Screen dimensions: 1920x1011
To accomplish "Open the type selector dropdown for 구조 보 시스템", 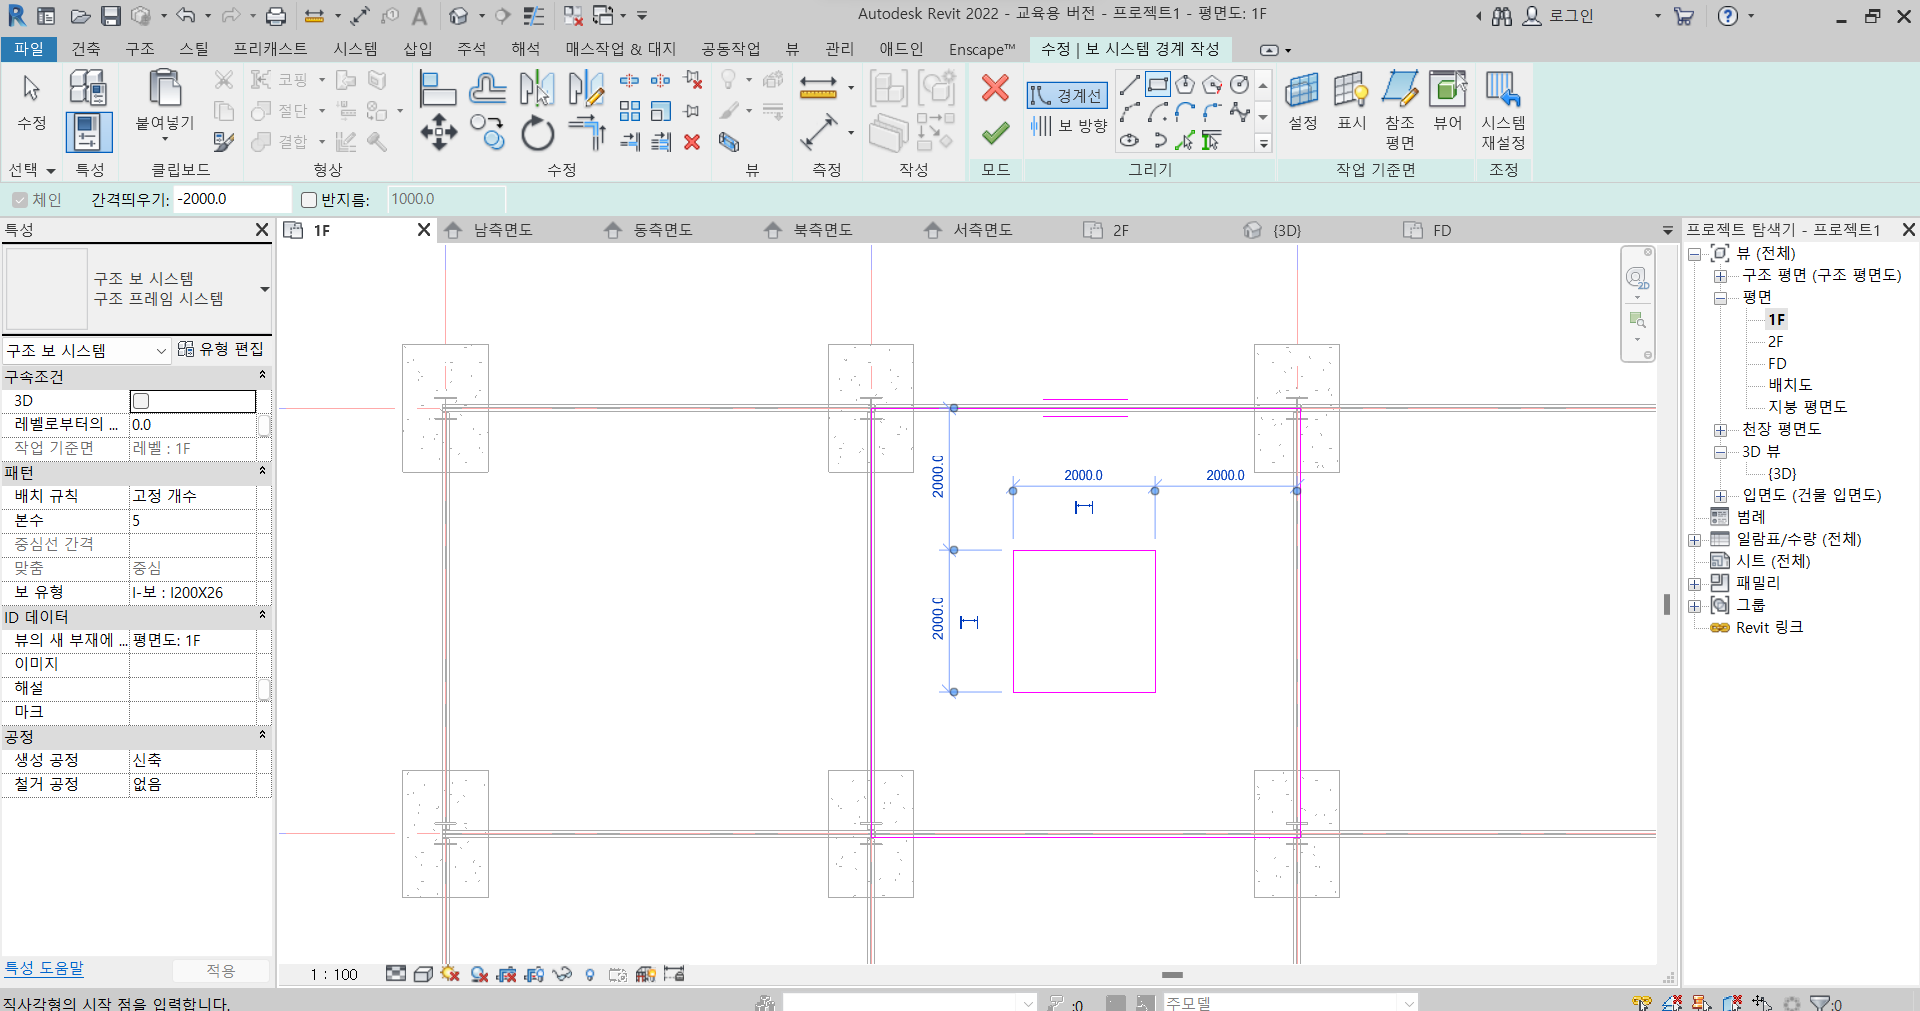I will [x=264, y=289].
